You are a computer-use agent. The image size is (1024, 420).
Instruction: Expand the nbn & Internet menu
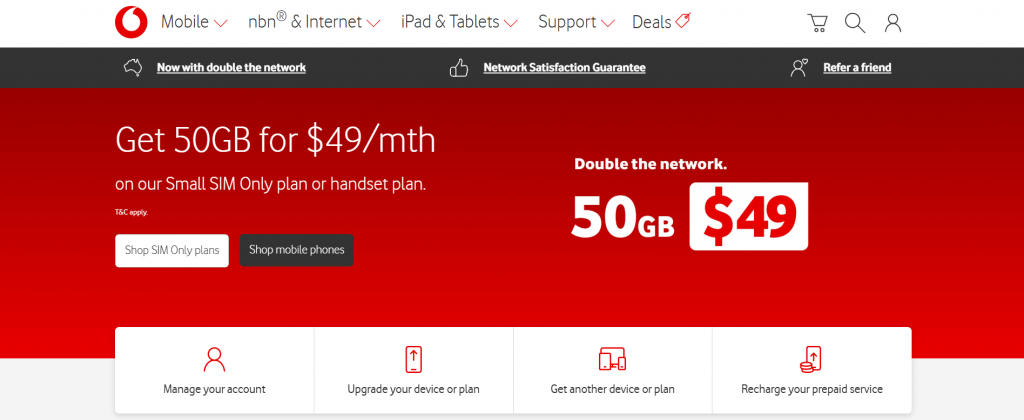tap(314, 22)
